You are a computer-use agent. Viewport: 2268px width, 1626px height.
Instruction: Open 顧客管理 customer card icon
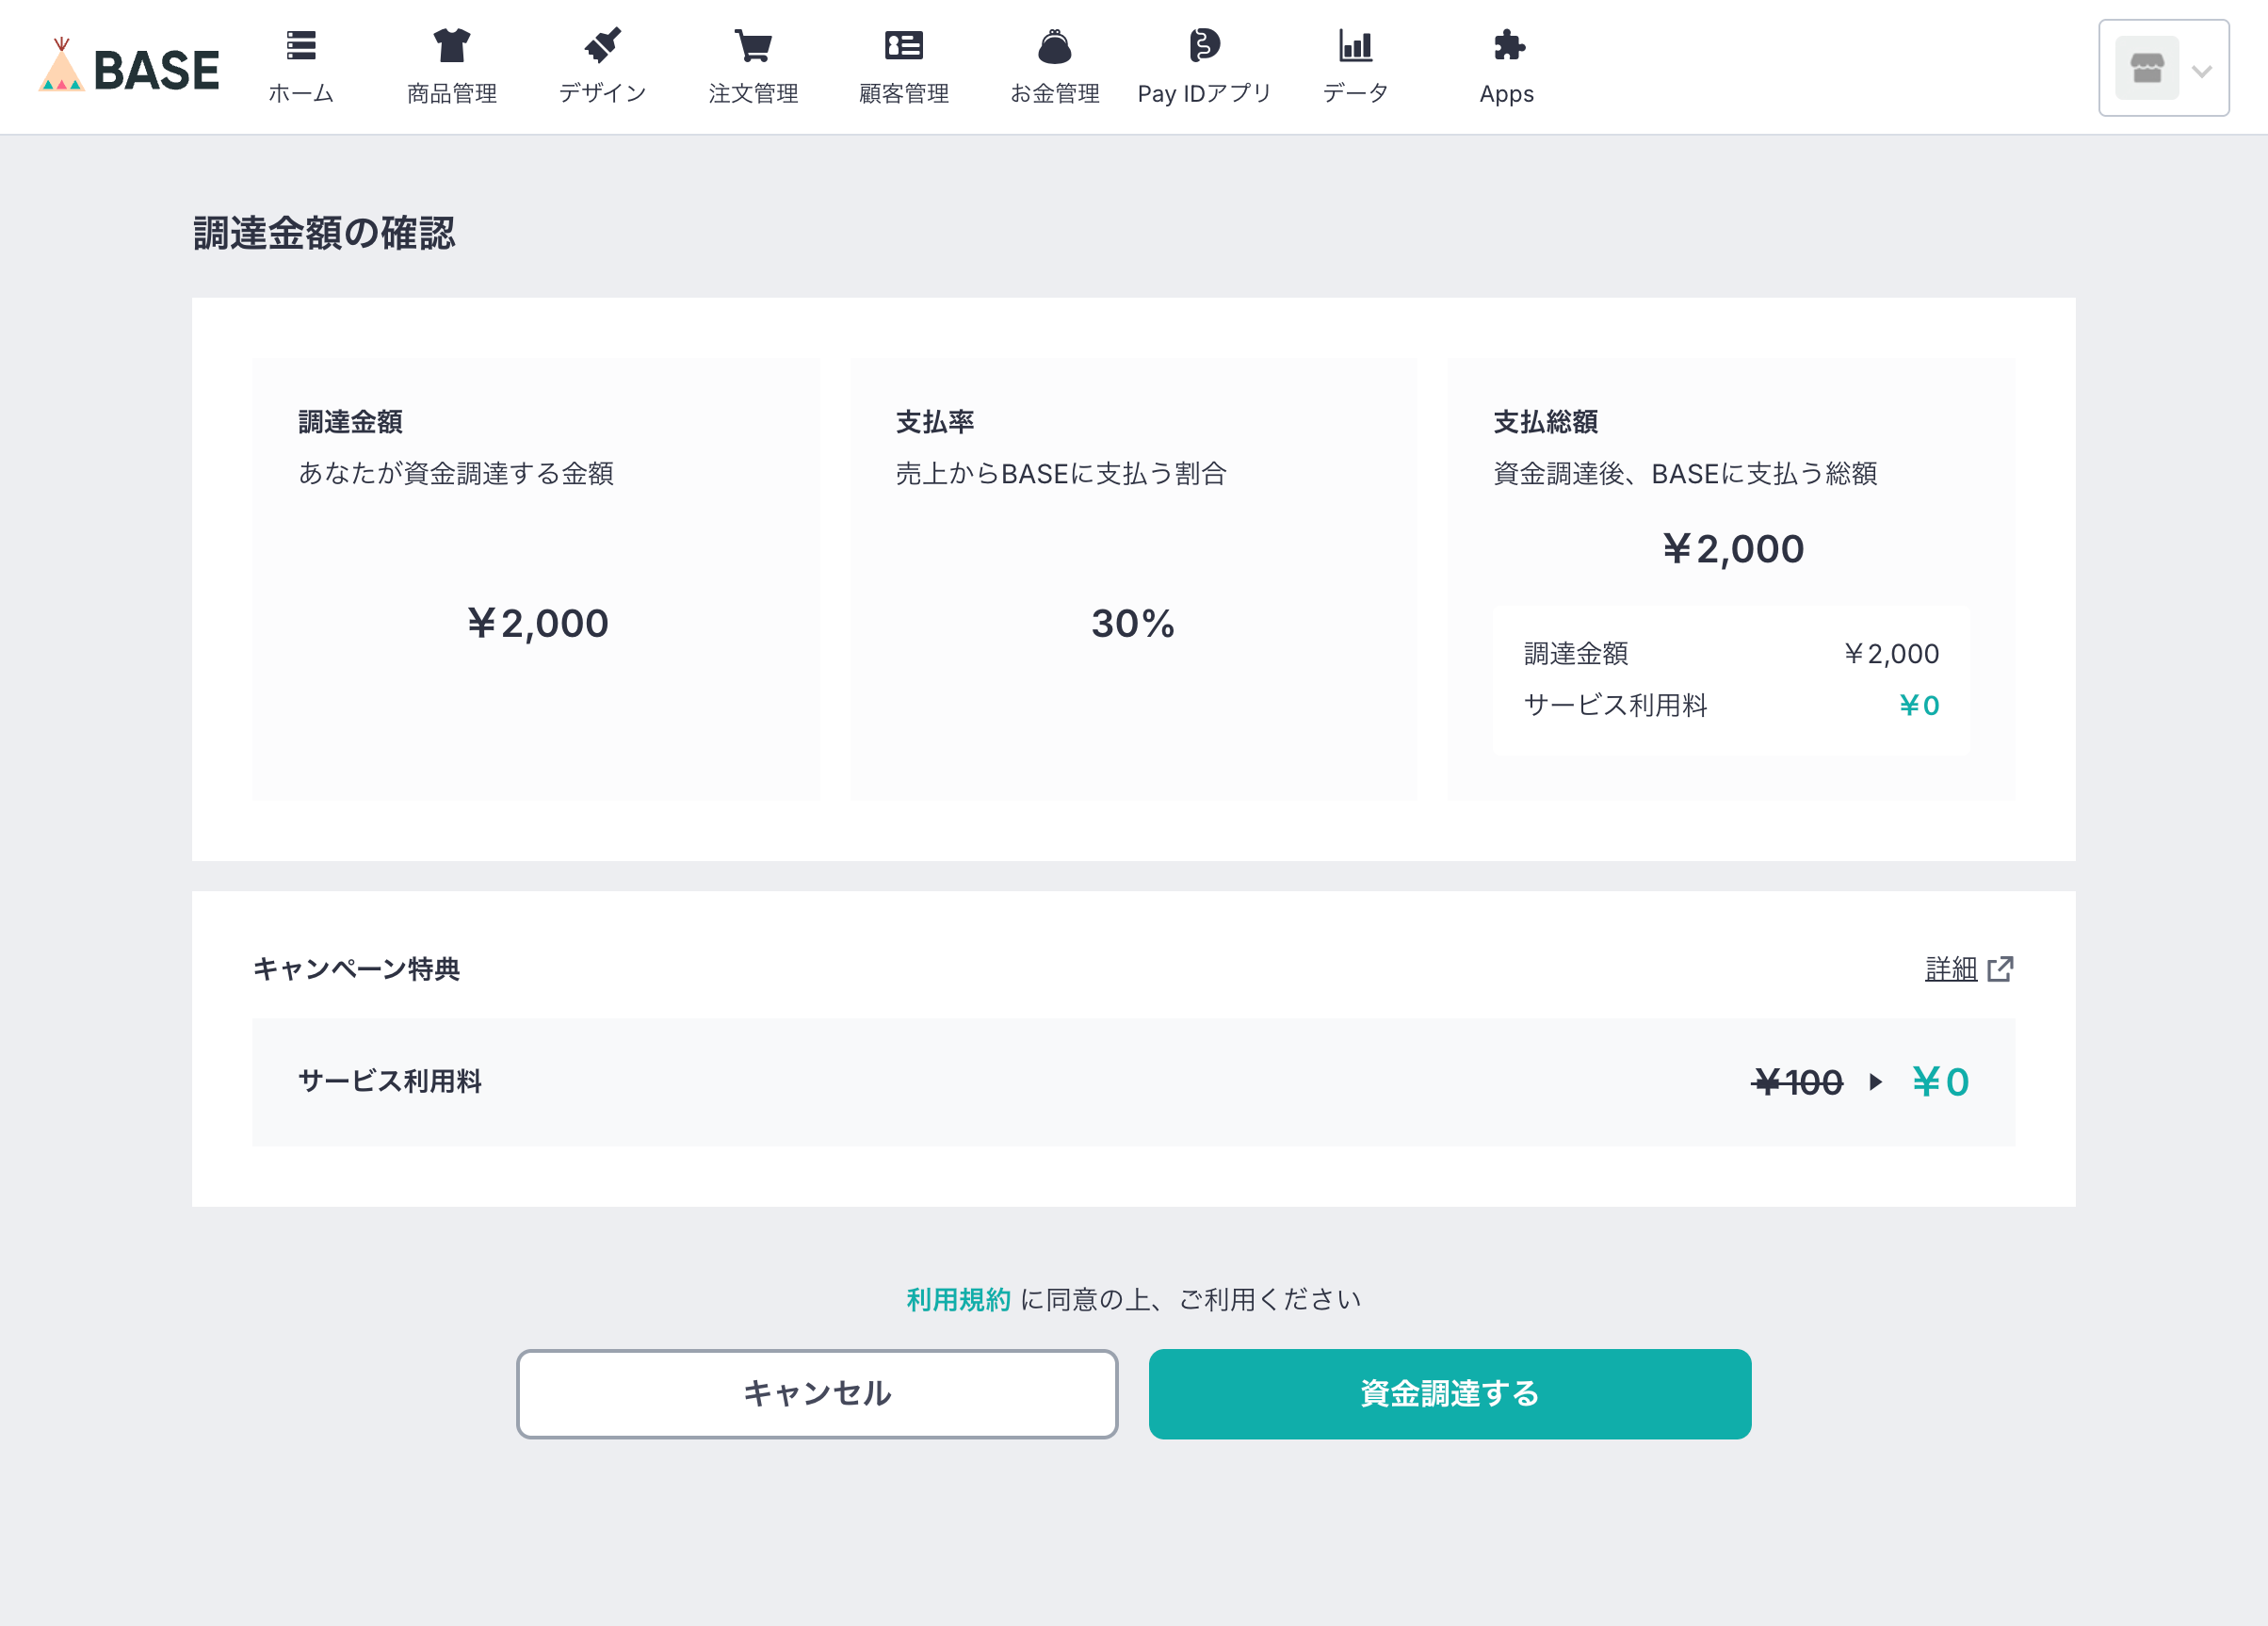point(904,46)
